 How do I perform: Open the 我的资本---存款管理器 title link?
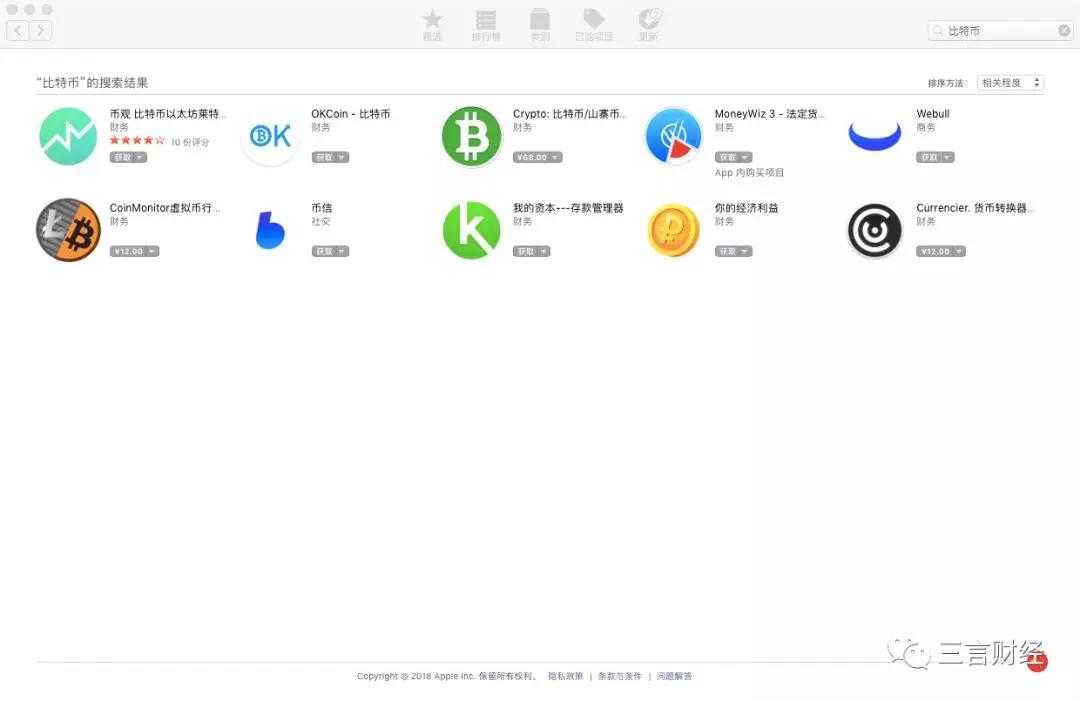[568, 207]
